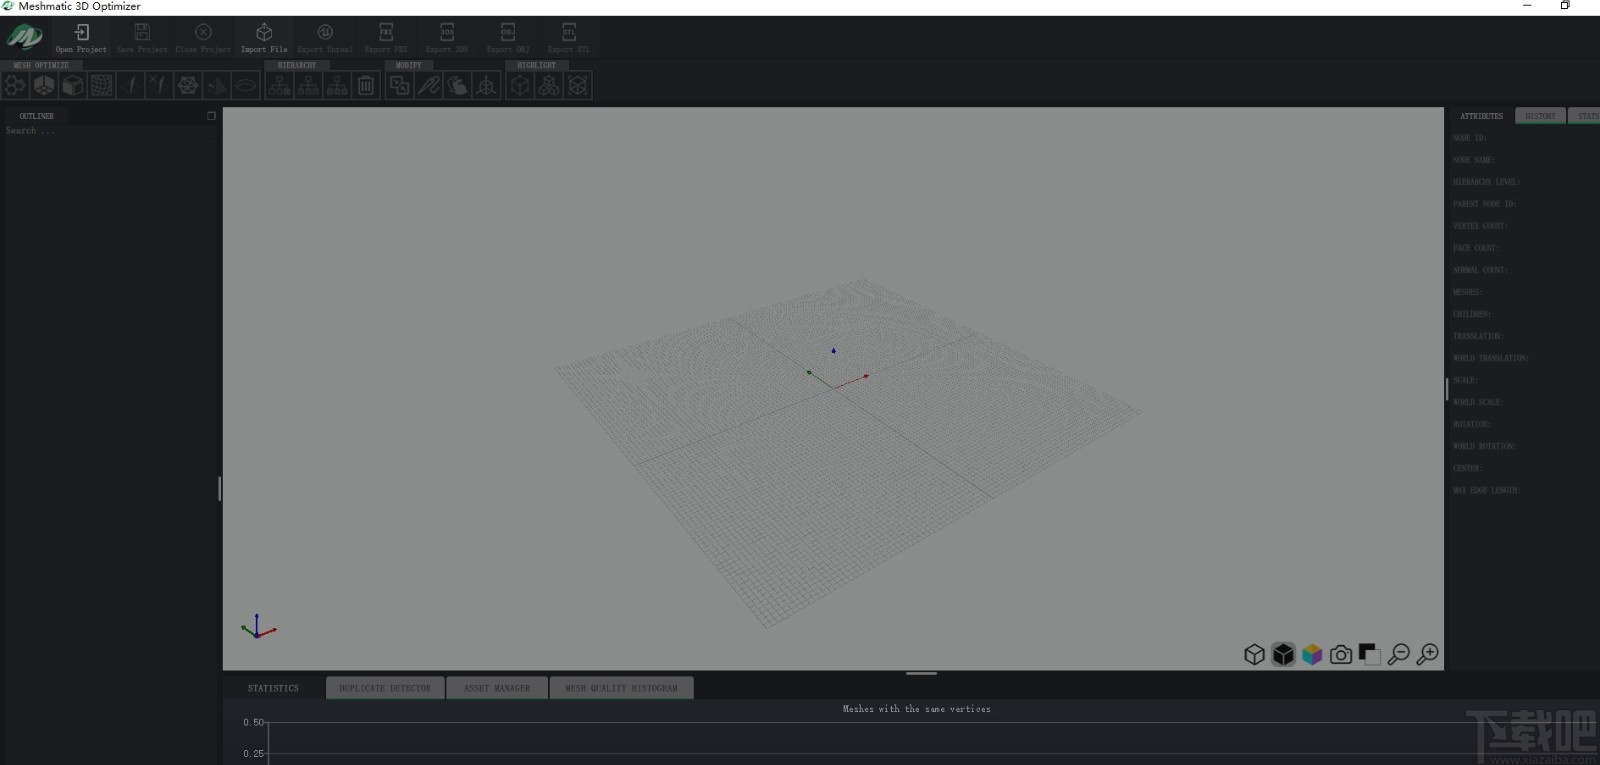
Task: Click the Meshmatic logo icon
Action: [x=25, y=38]
